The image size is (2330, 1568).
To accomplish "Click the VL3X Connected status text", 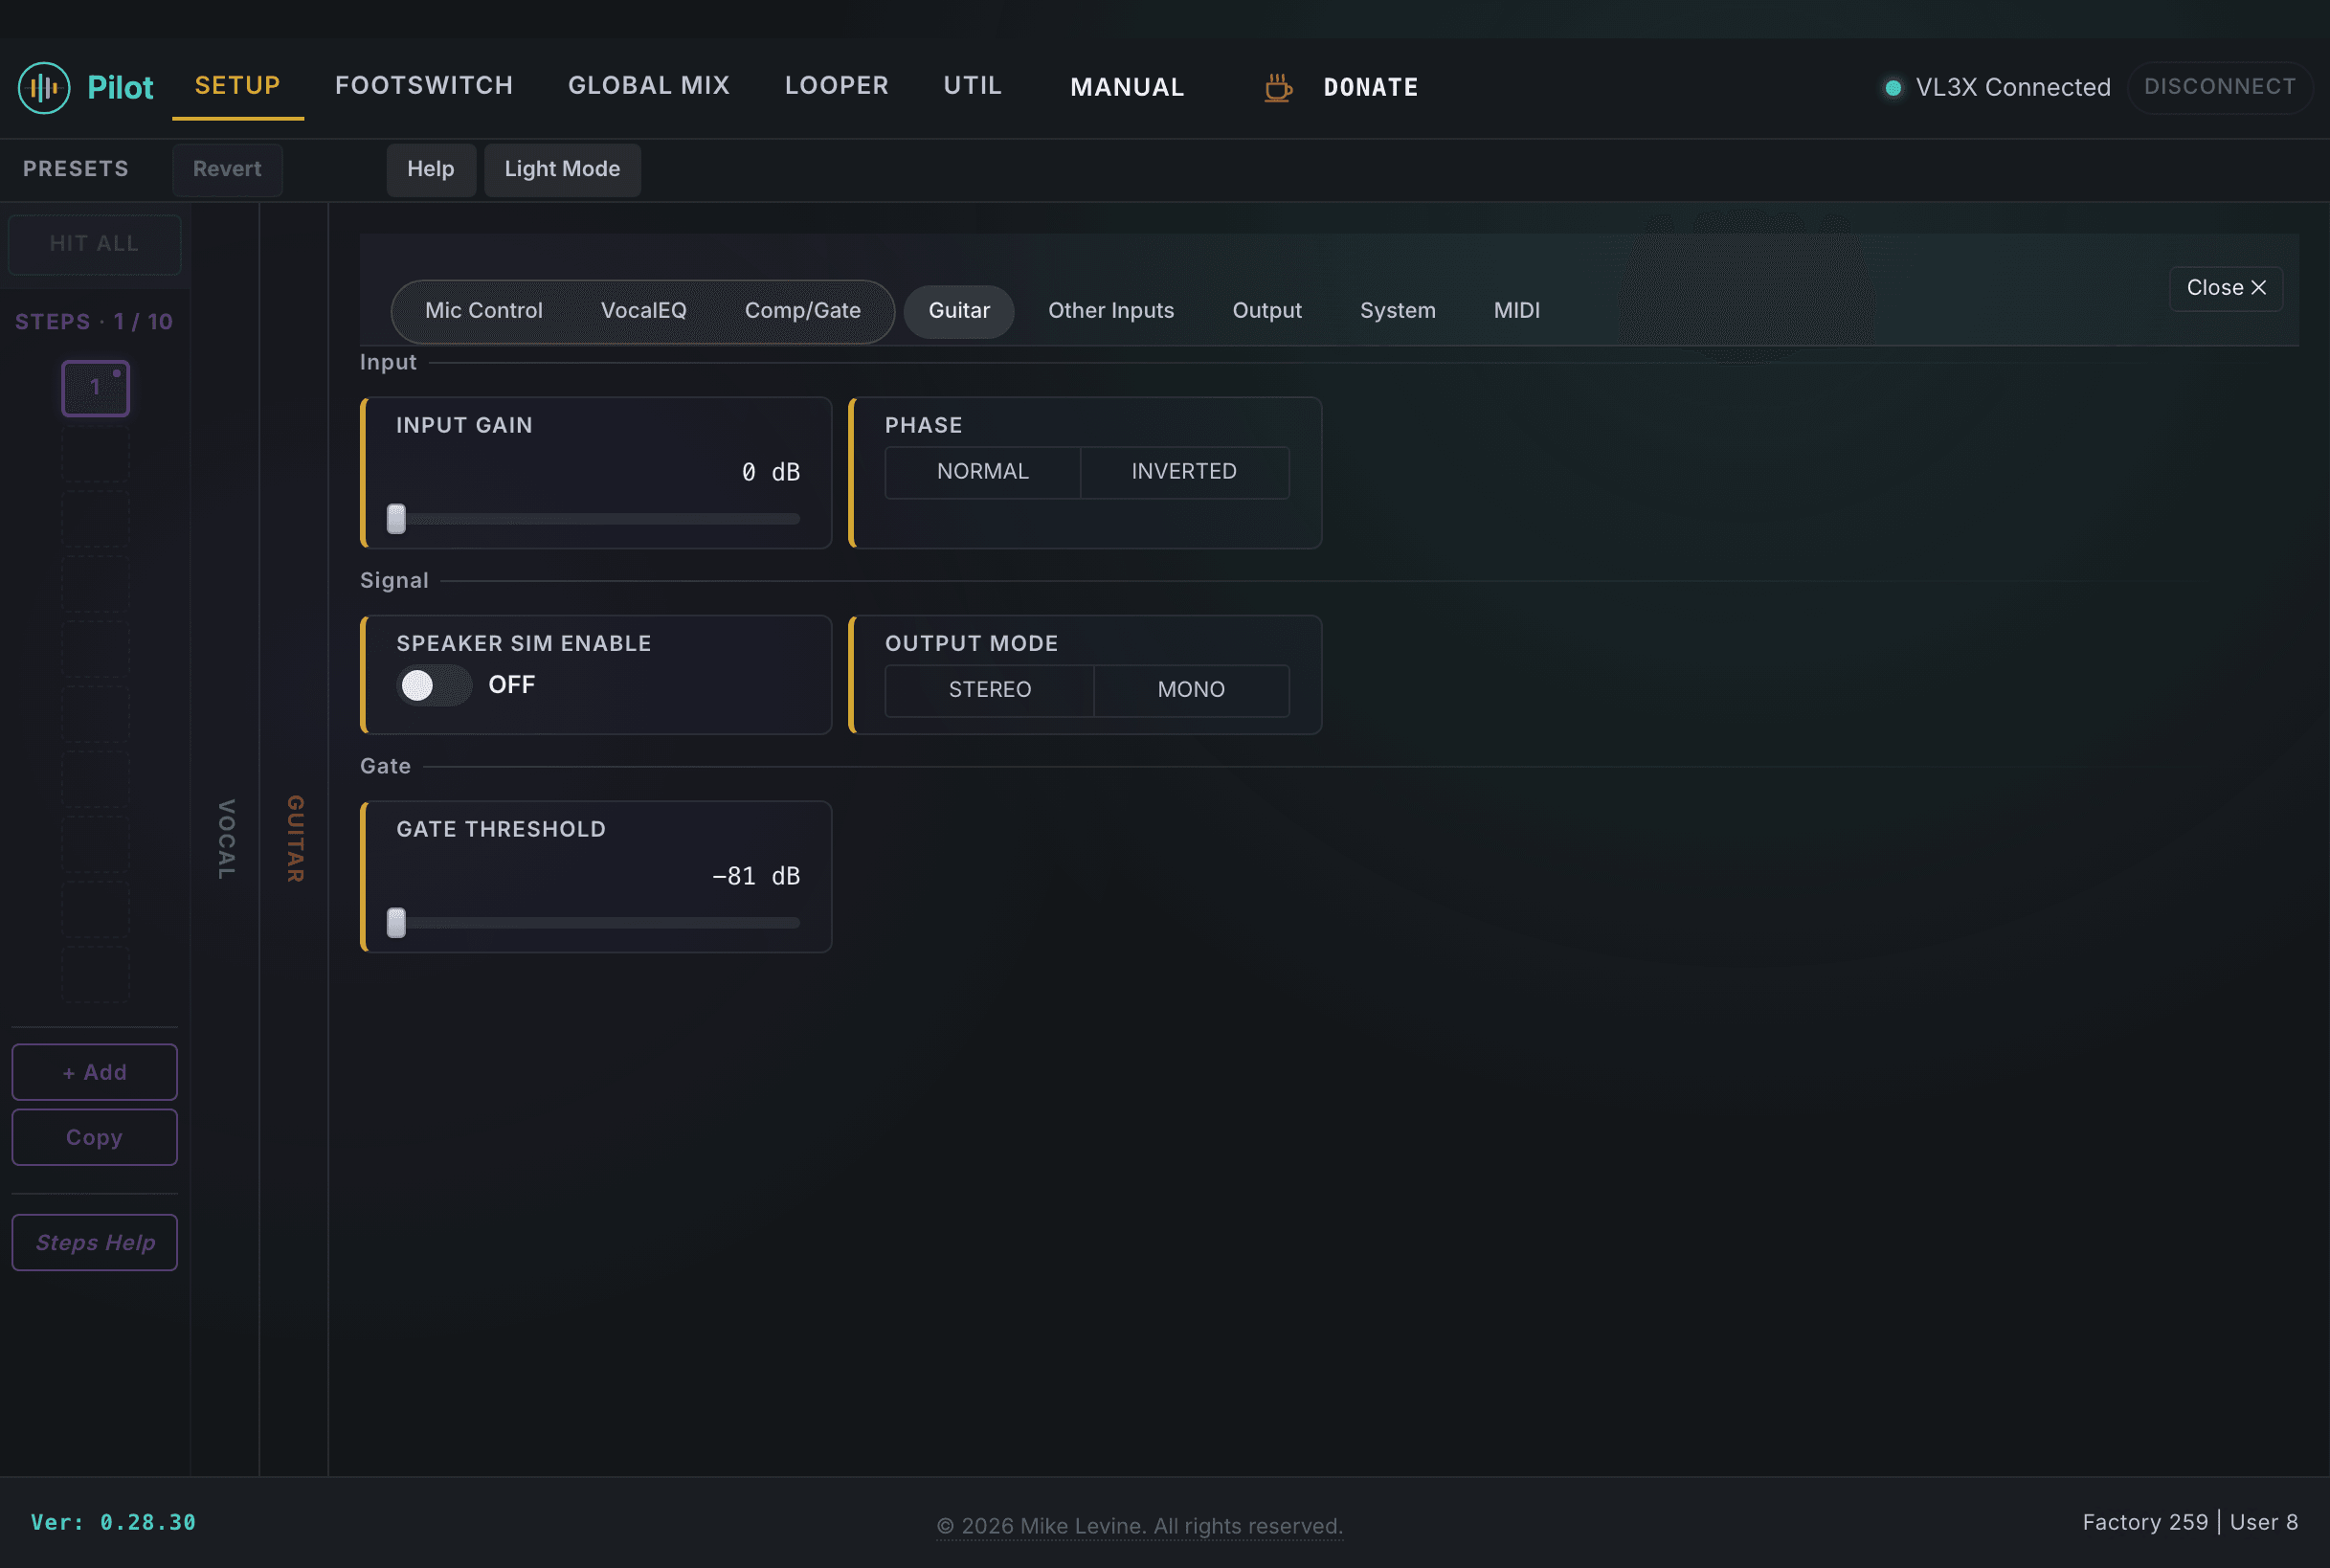I will pos(2013,88).
